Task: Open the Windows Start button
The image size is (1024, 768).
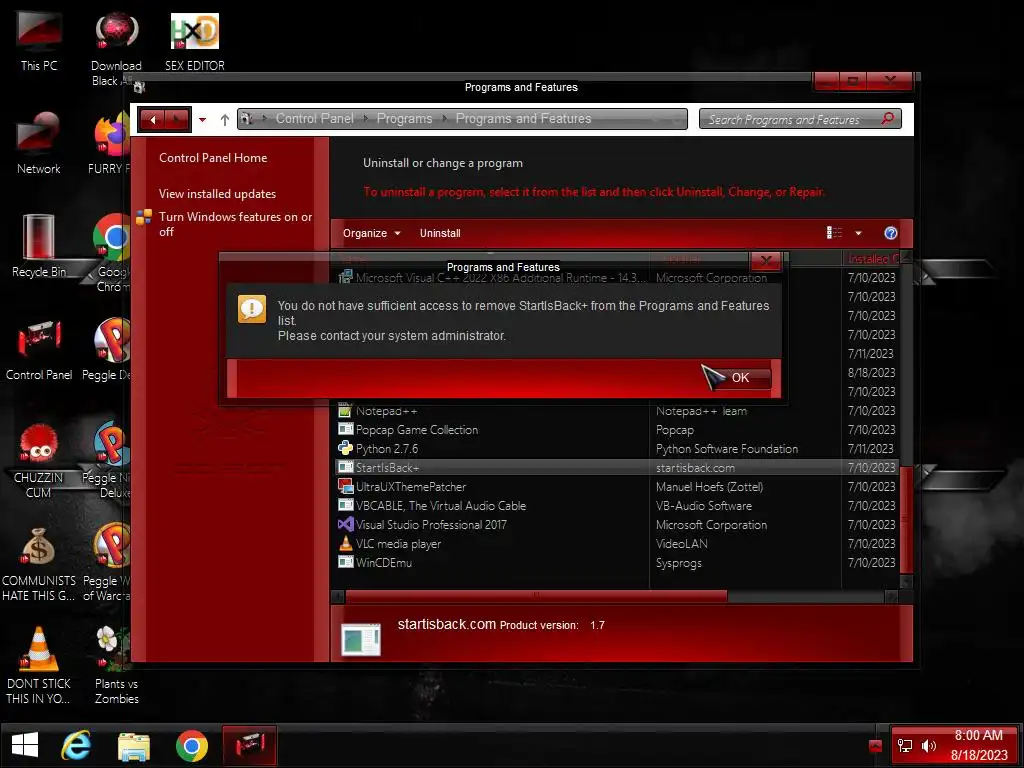Action: (x=25, y=746)
